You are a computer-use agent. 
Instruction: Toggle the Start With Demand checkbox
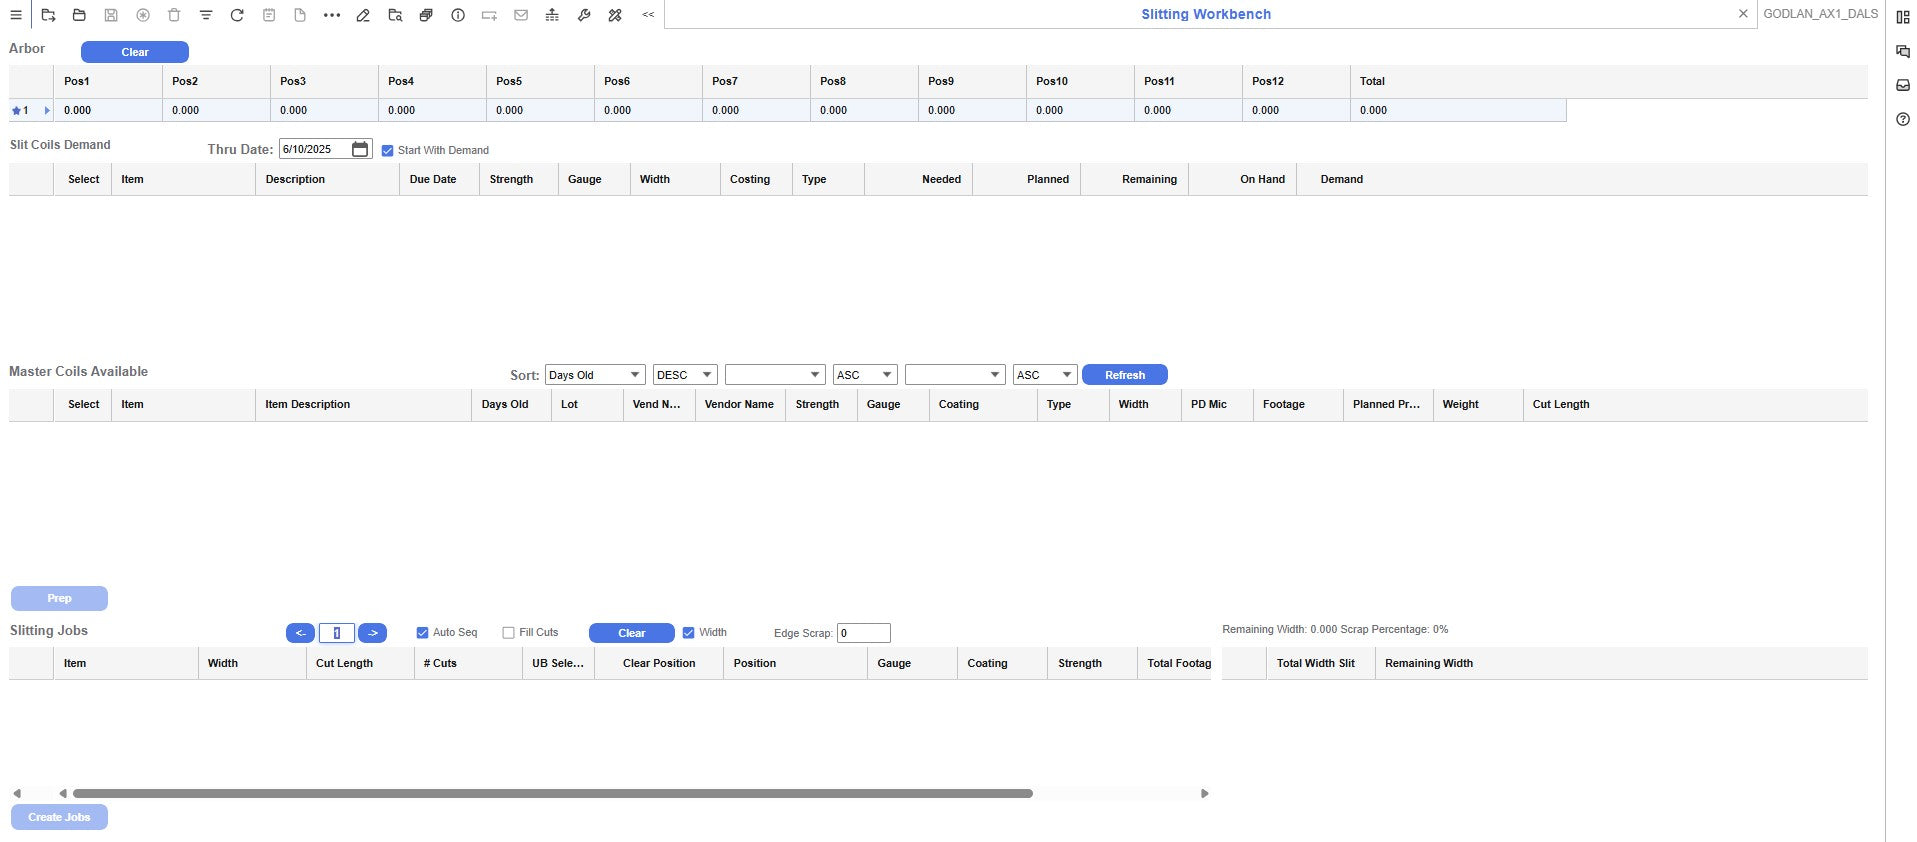388,150
